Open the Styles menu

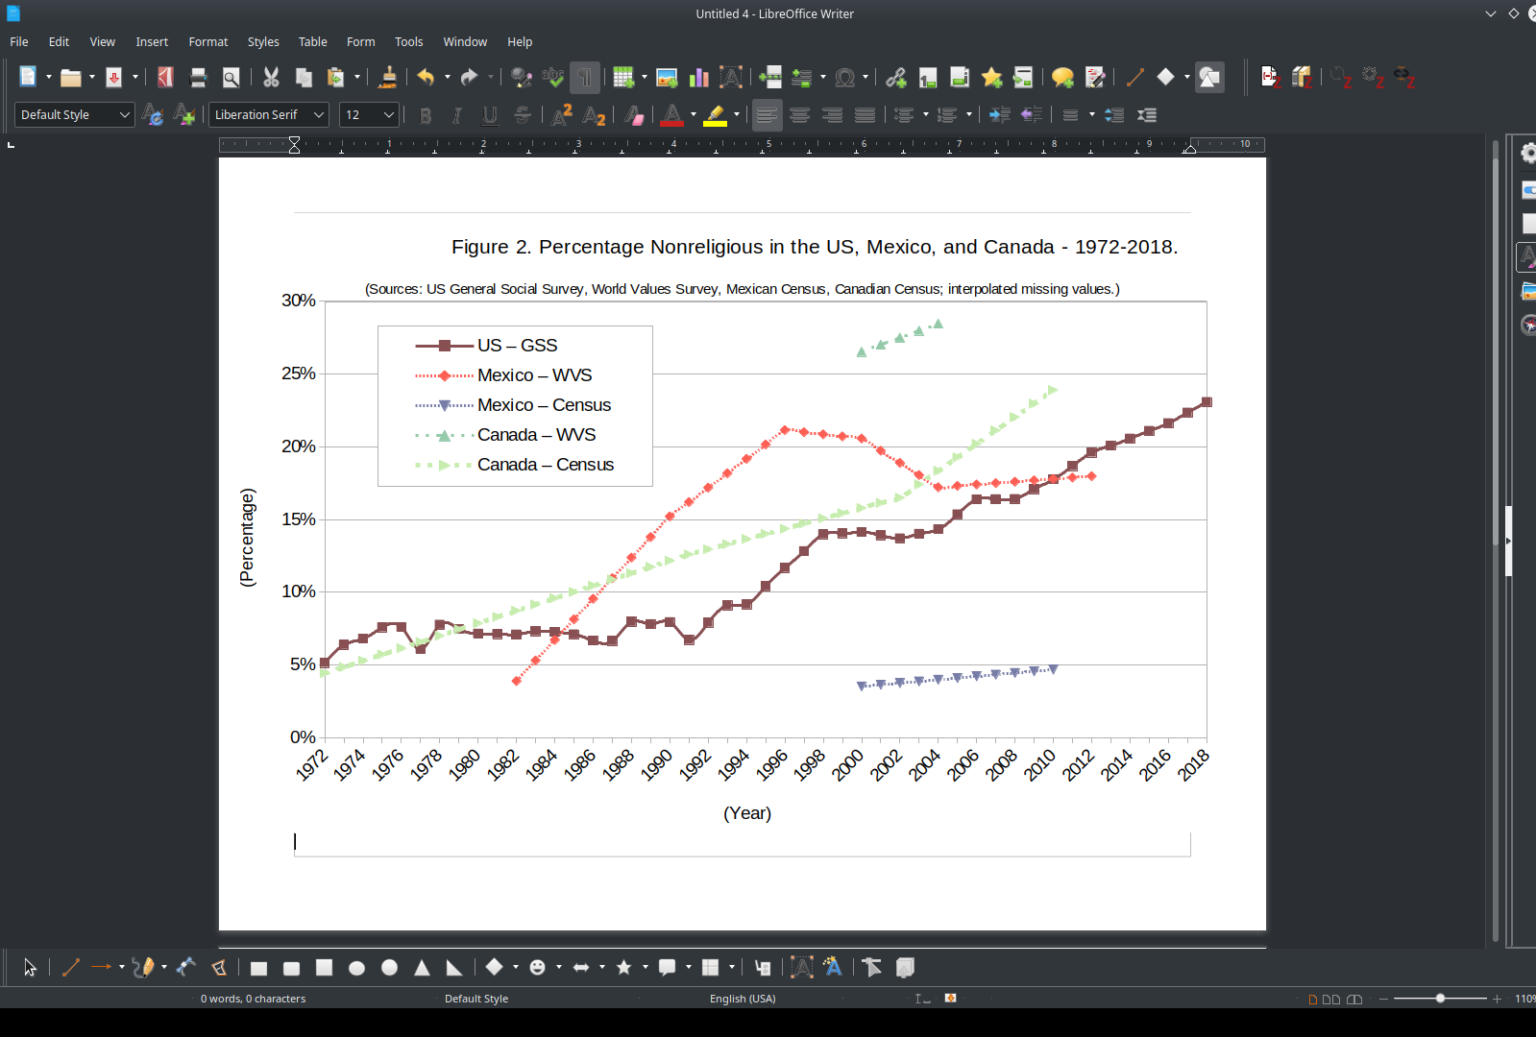point(263,42)
